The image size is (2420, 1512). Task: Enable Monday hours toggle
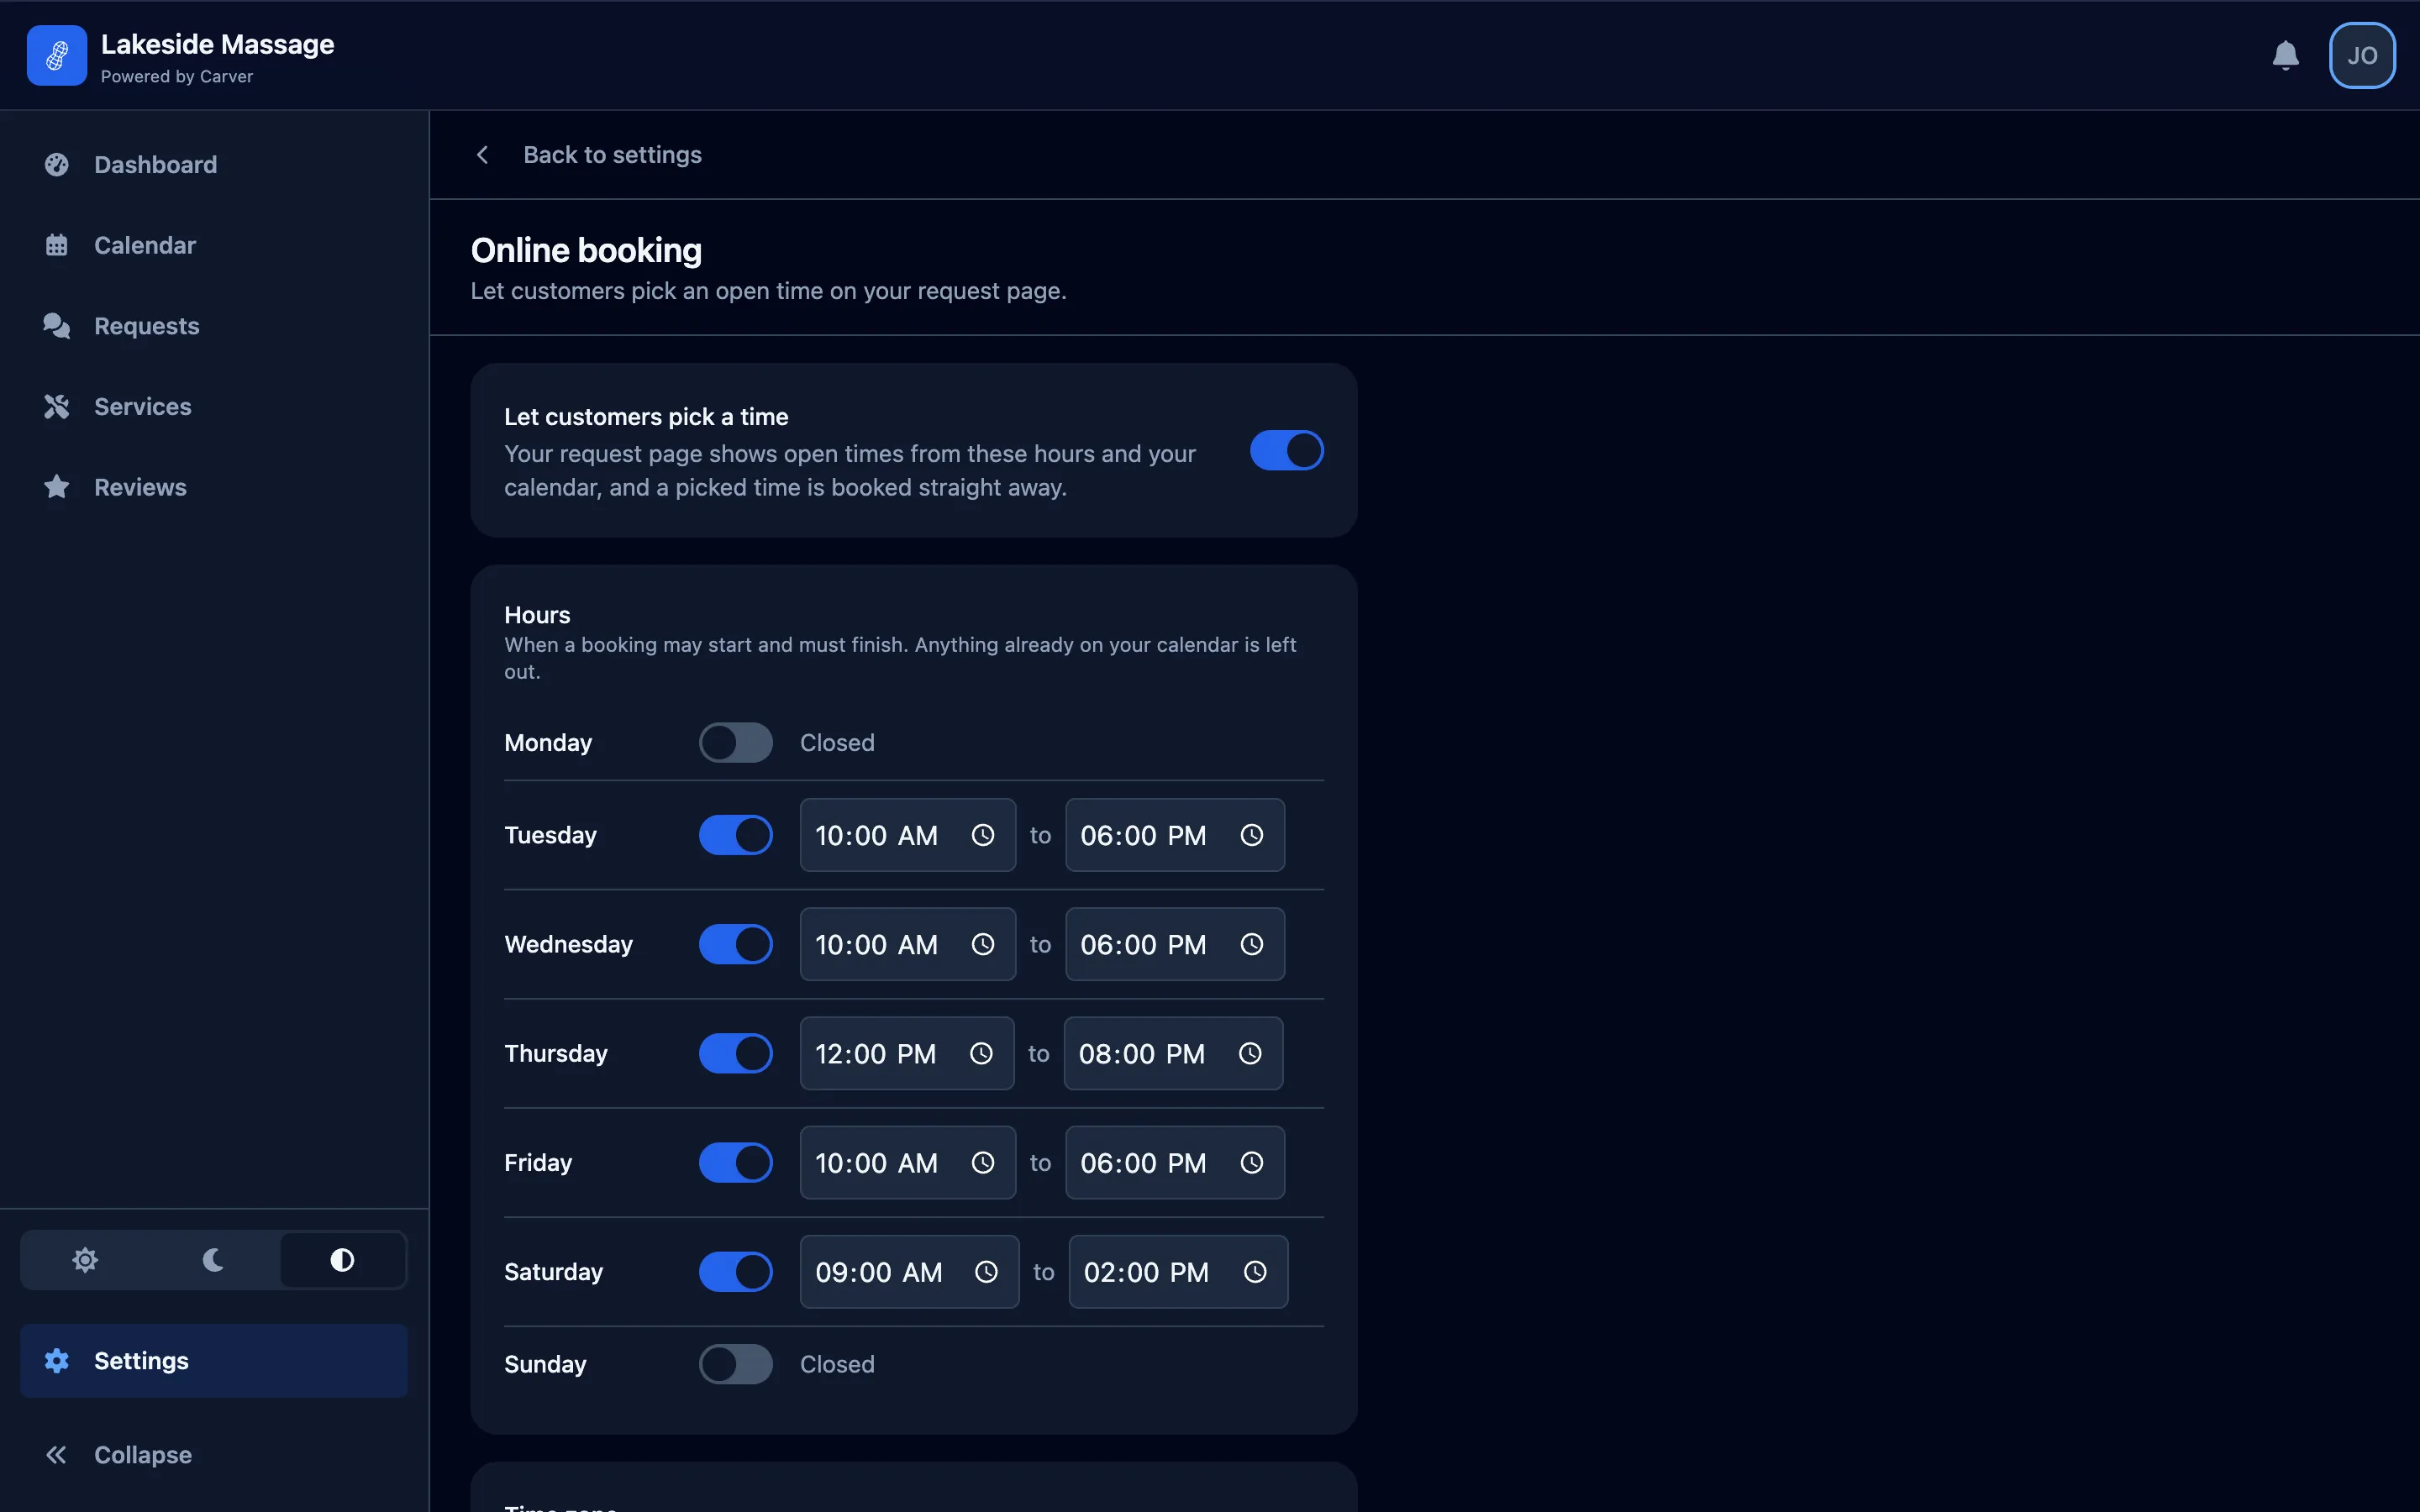click(735, 742)
